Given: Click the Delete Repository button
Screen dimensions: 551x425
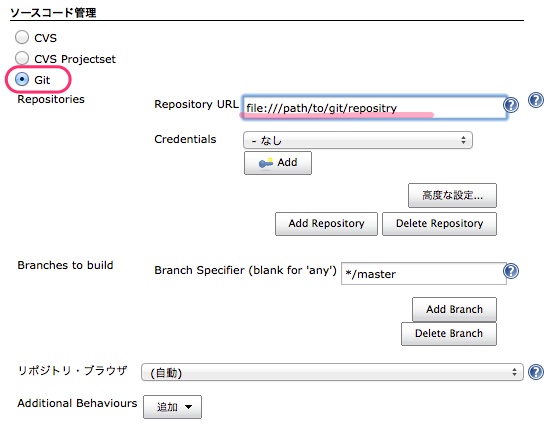Looking at the screenshot, I should click(439, 224).
